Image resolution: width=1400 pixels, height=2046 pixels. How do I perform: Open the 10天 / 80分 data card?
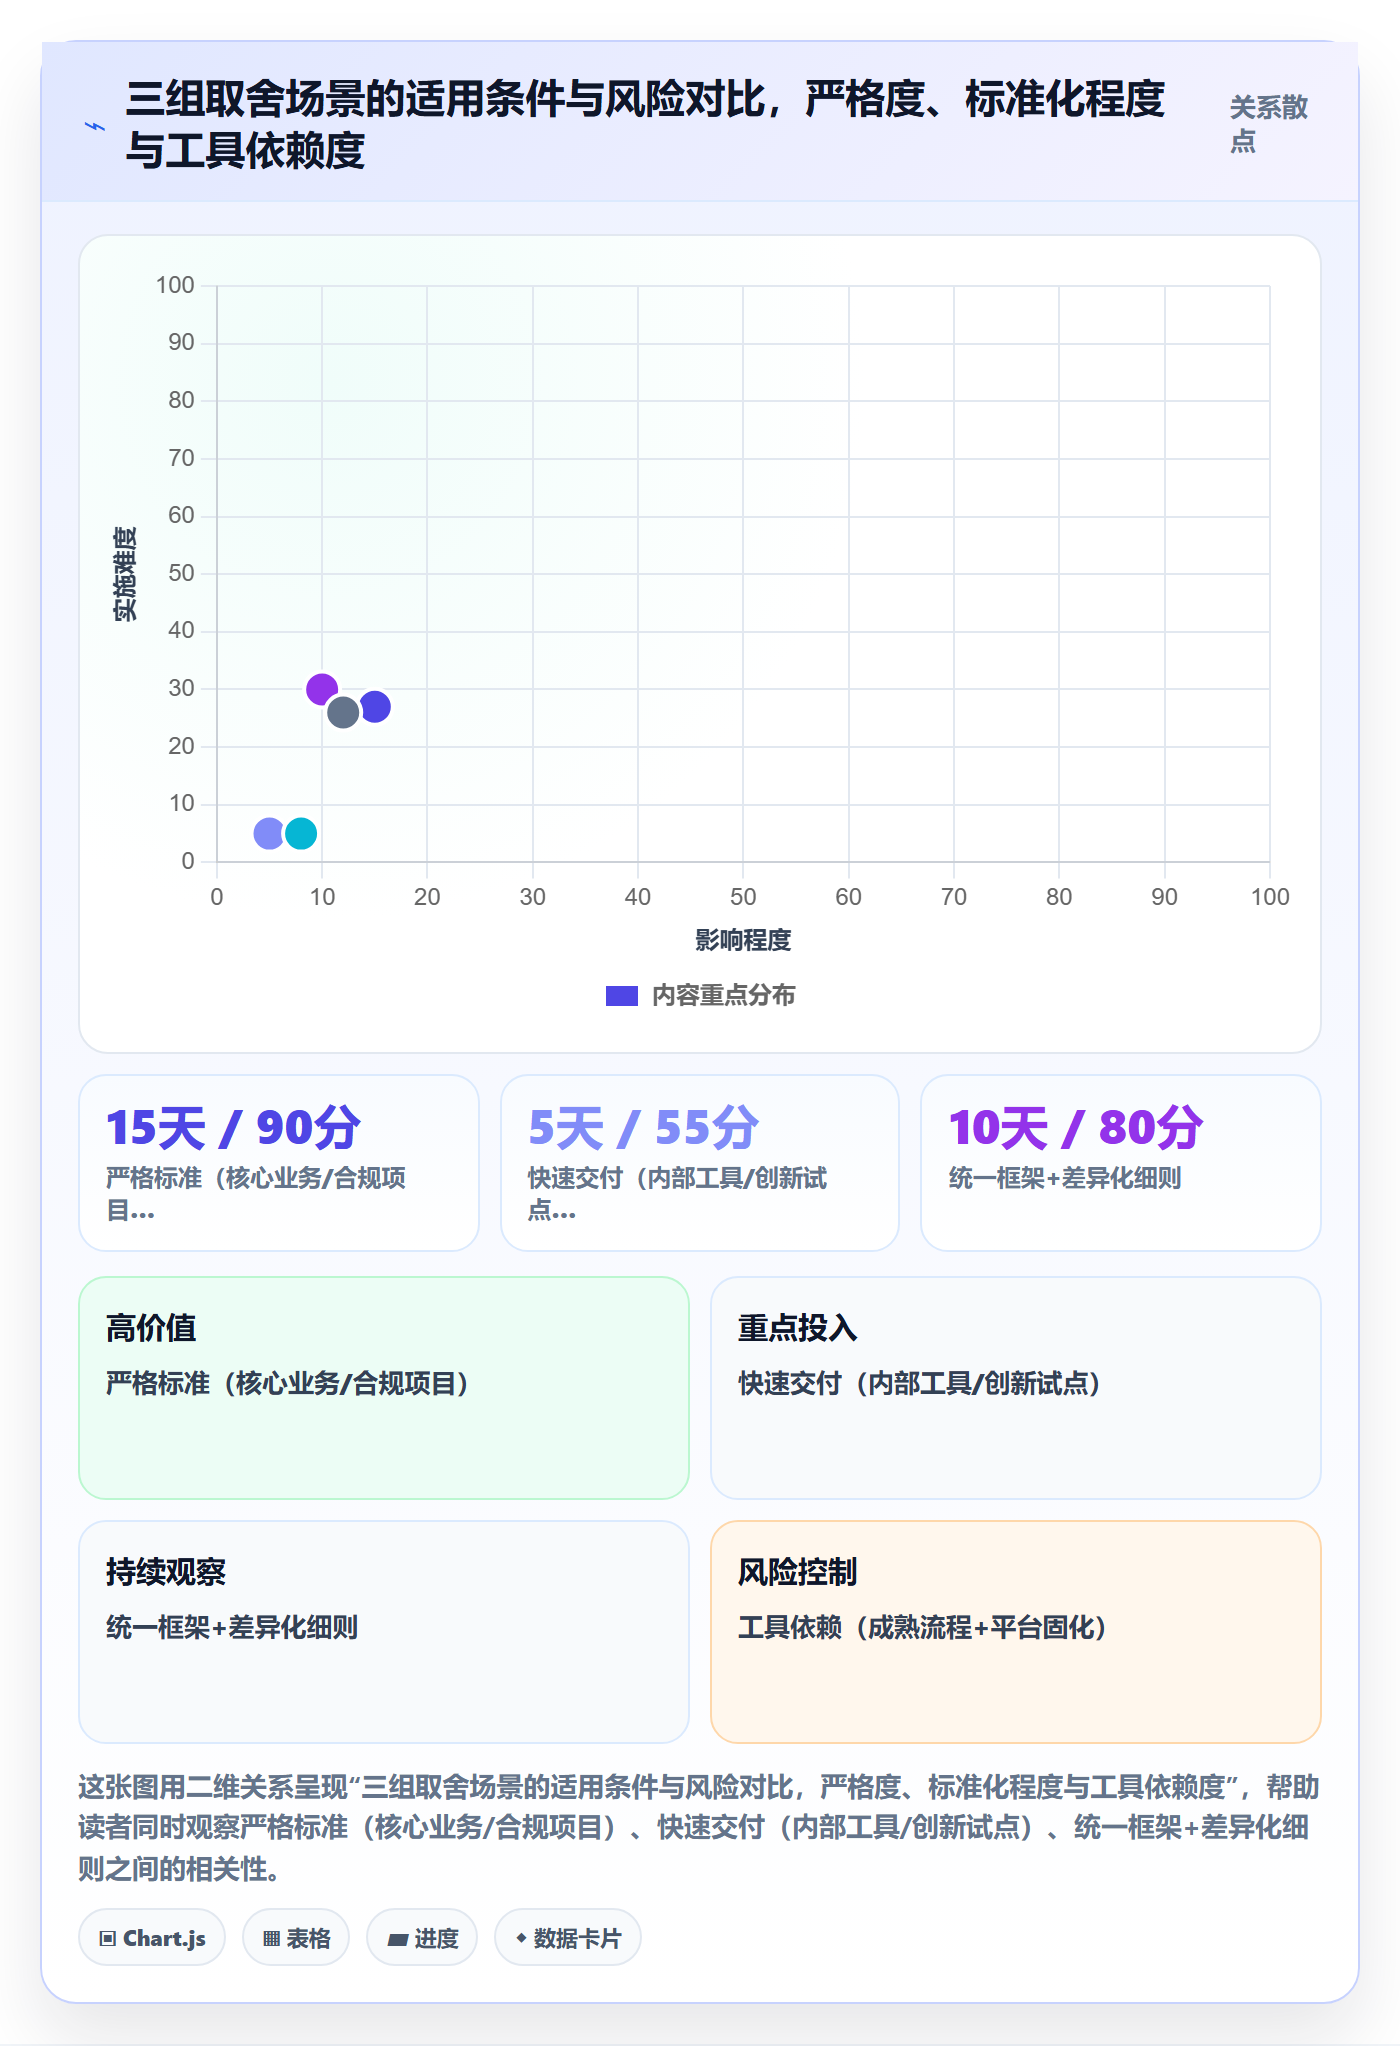click(1121, 1163)
